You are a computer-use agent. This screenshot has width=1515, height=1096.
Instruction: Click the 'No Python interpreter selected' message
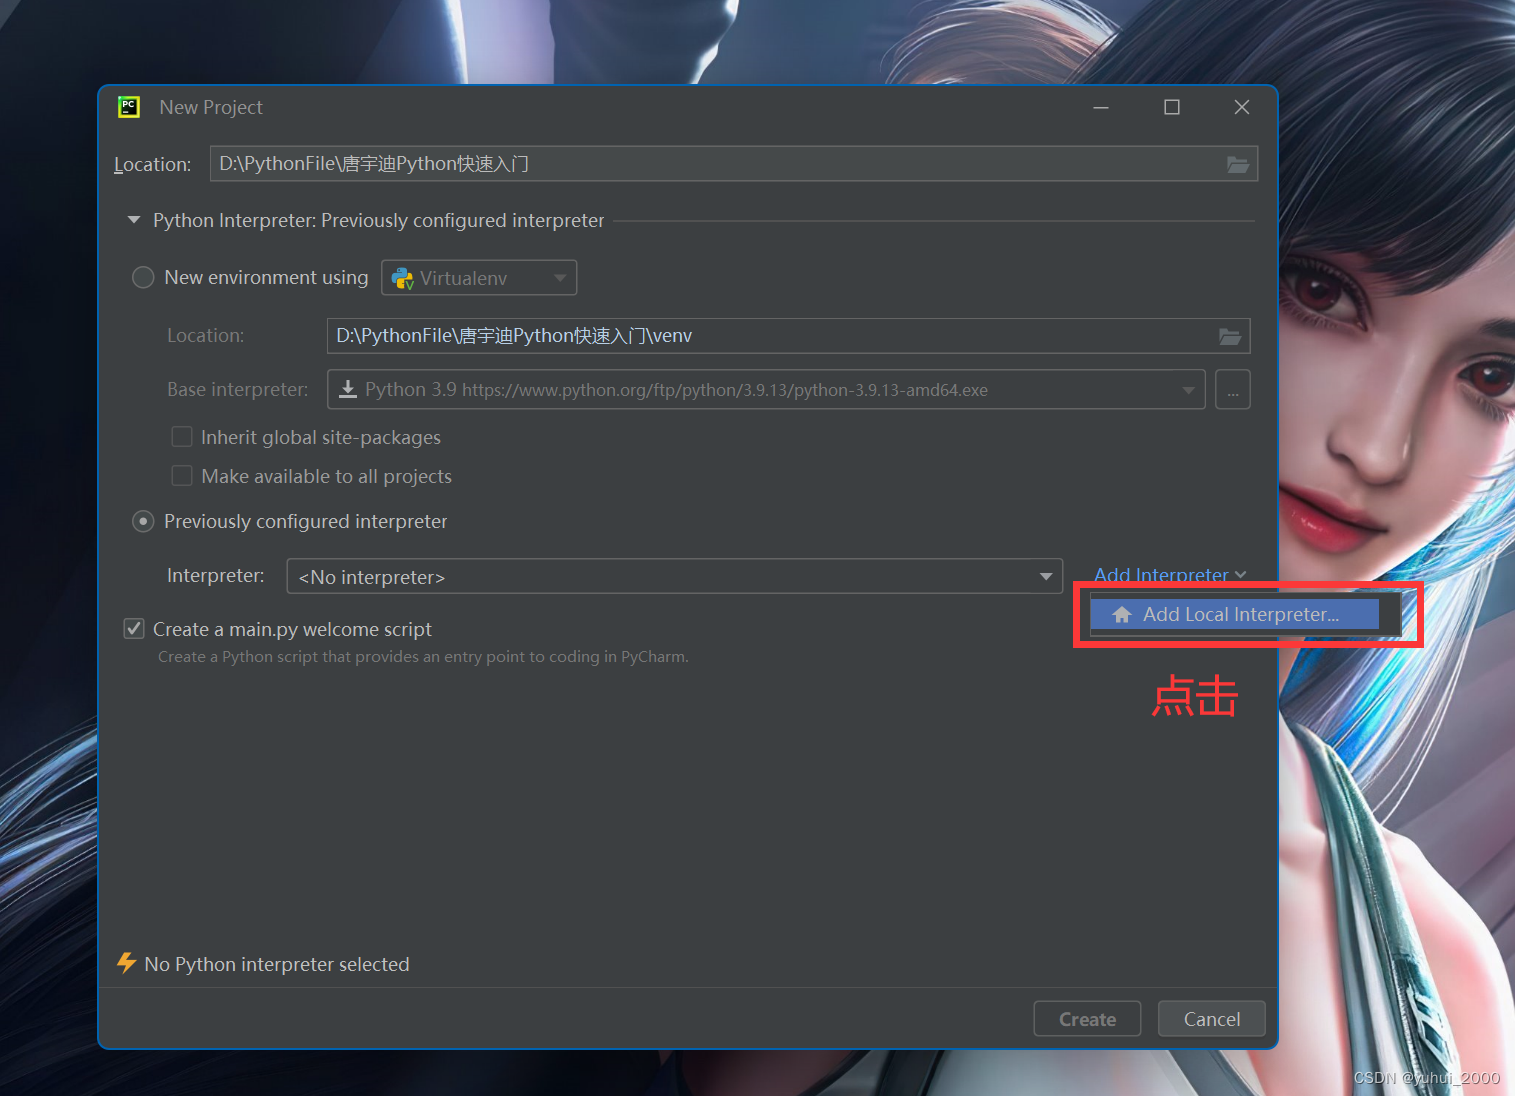277,964
